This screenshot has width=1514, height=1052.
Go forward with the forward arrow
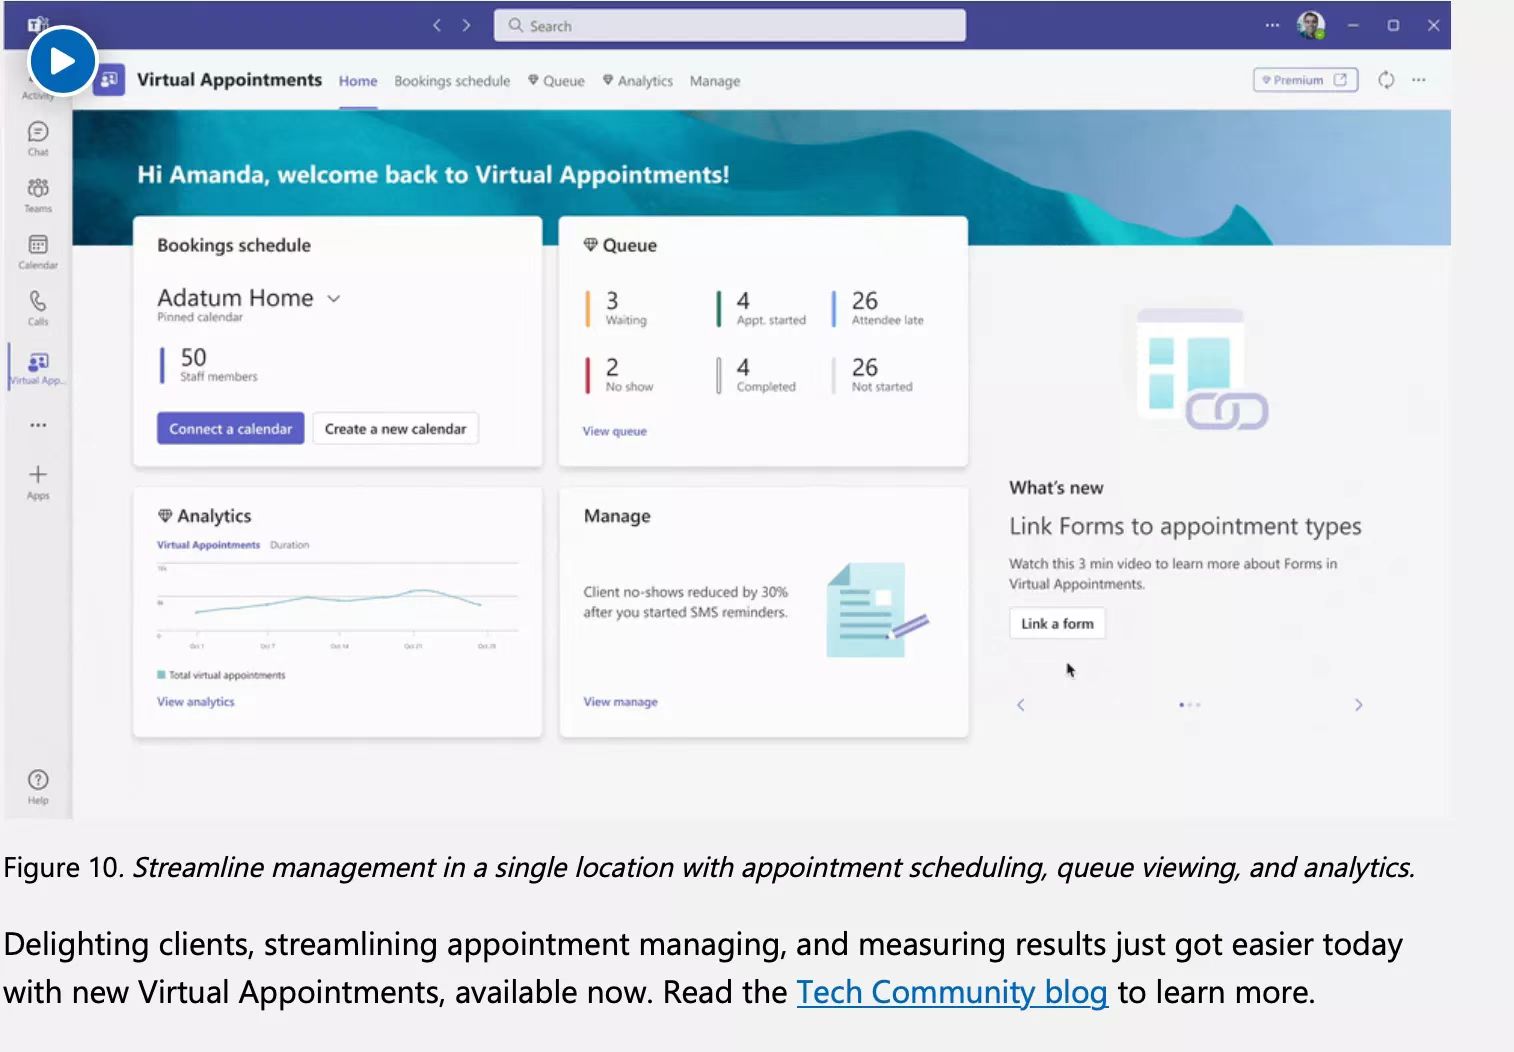pos(466,25)
